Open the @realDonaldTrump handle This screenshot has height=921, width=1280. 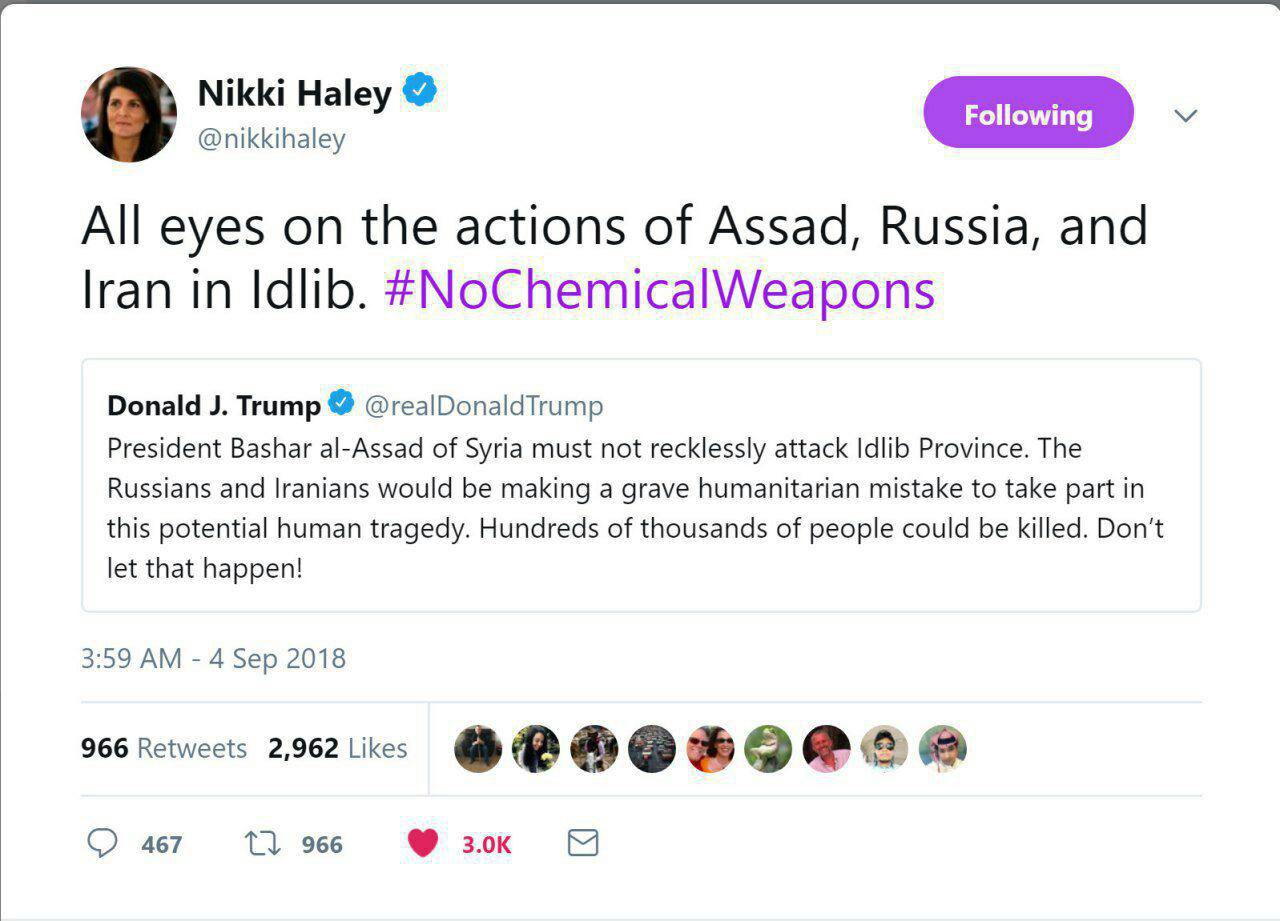pyautogui.click(x=484, y=406)
